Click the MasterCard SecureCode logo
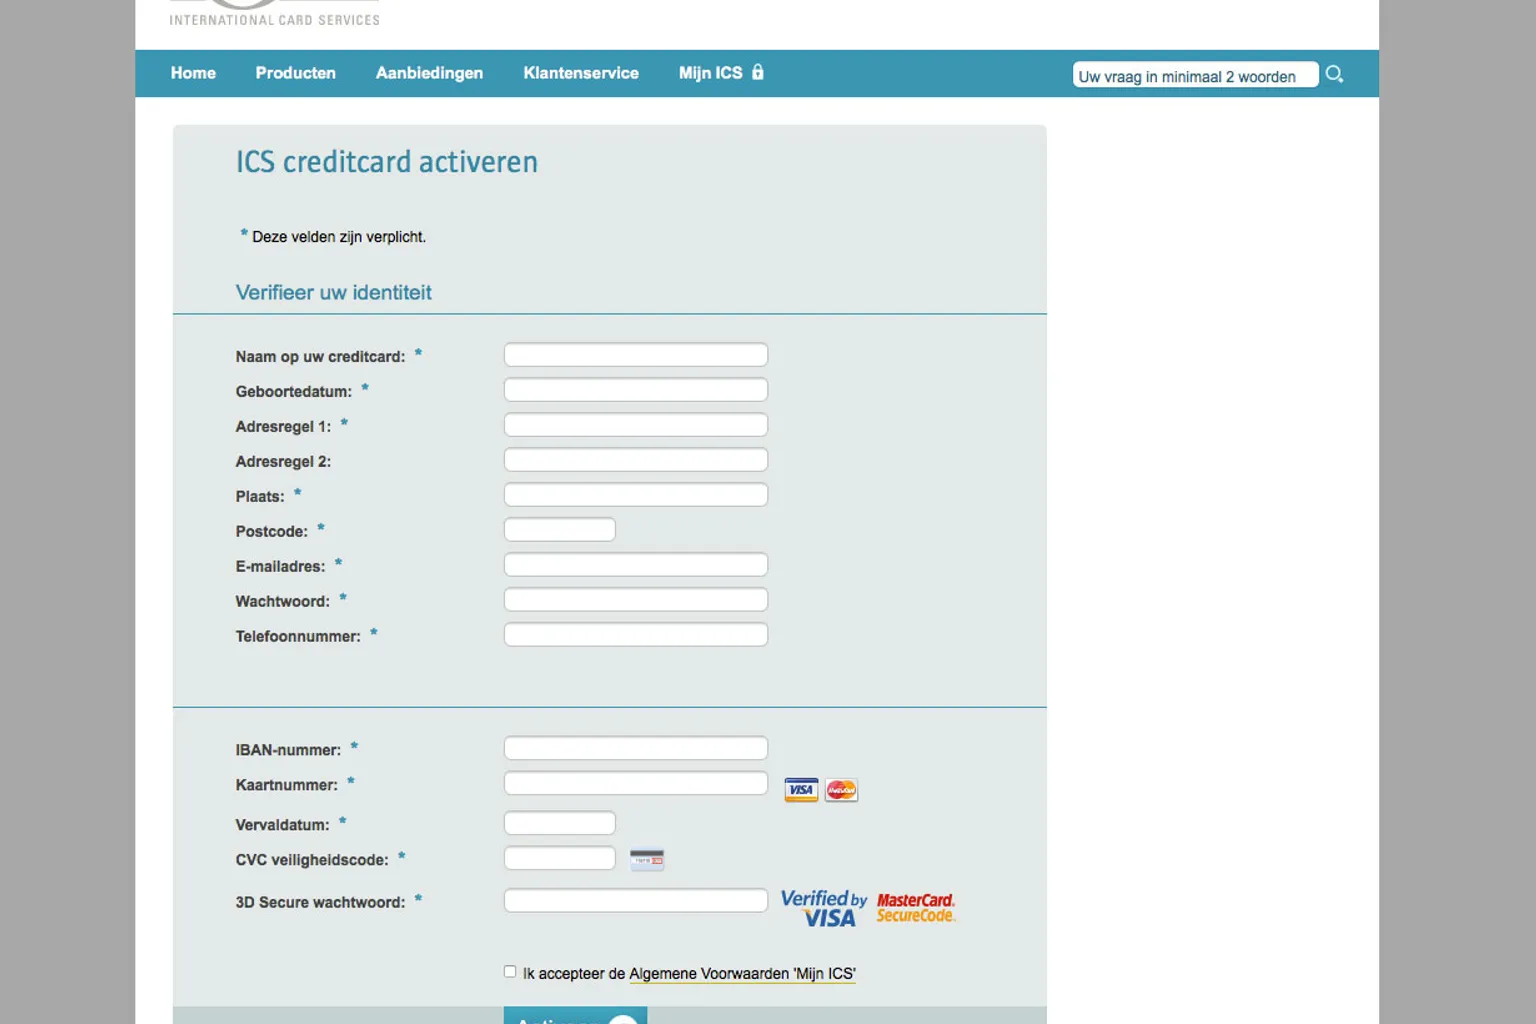 tap(915, 908)
